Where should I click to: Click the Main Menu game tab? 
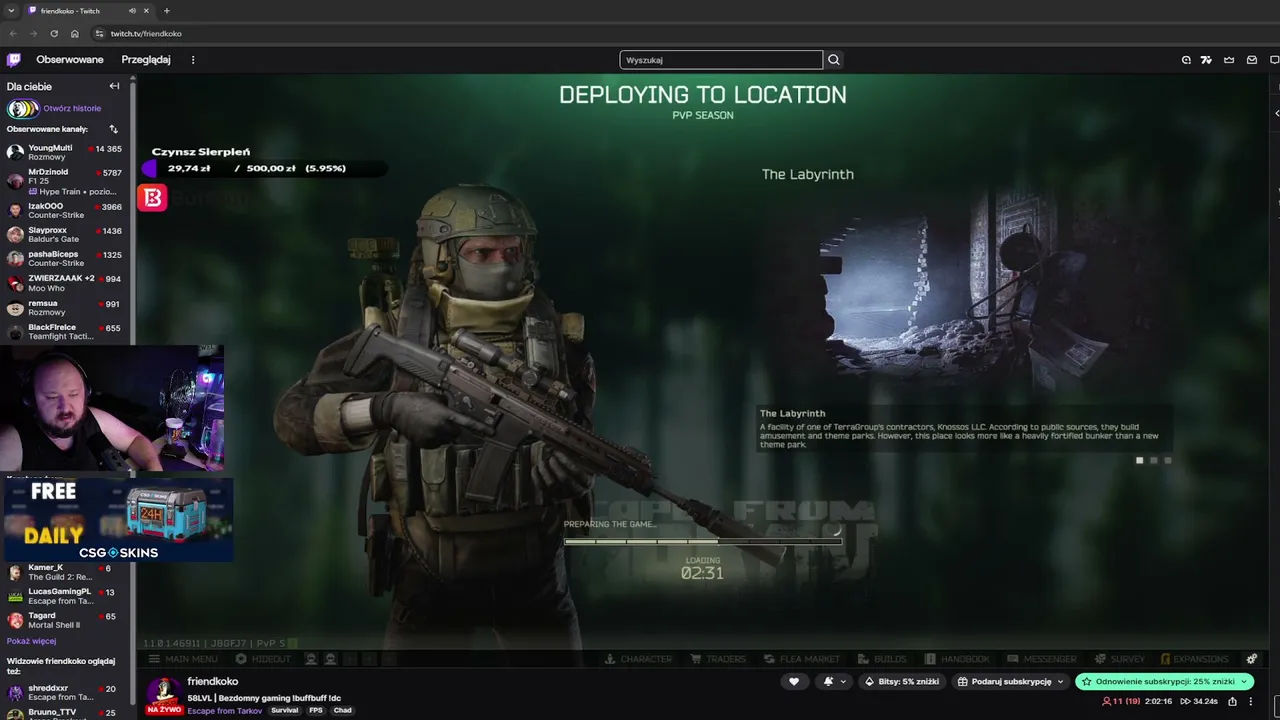click(x=183, y=659)
